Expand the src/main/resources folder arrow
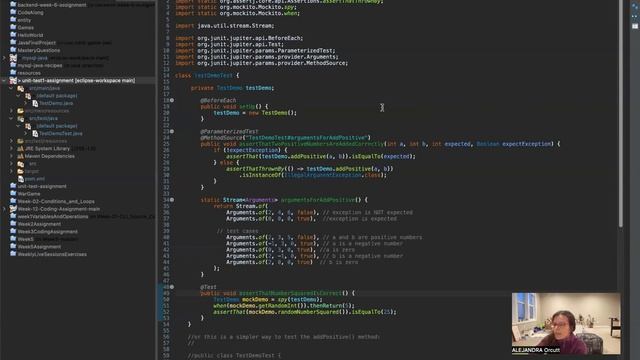Image resolution: width=640 pixels, height=360 pixels. (x=11, y=111)
